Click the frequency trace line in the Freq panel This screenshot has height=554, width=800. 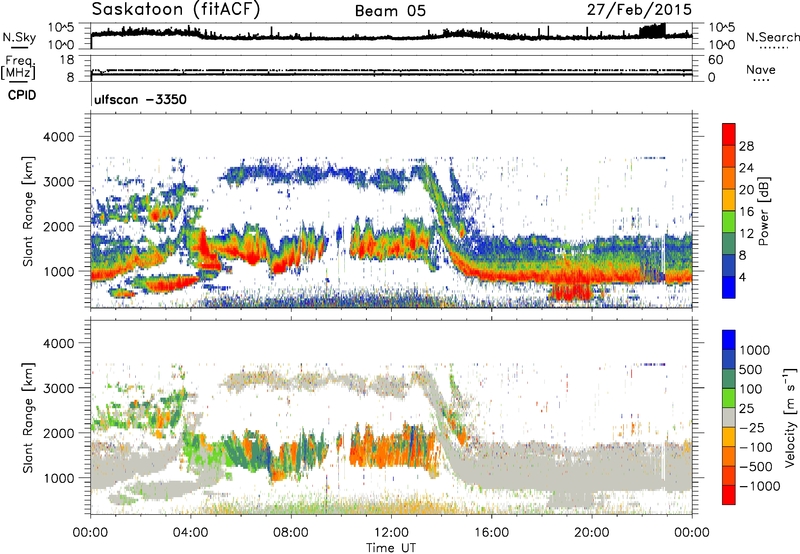tap(391, 74)
